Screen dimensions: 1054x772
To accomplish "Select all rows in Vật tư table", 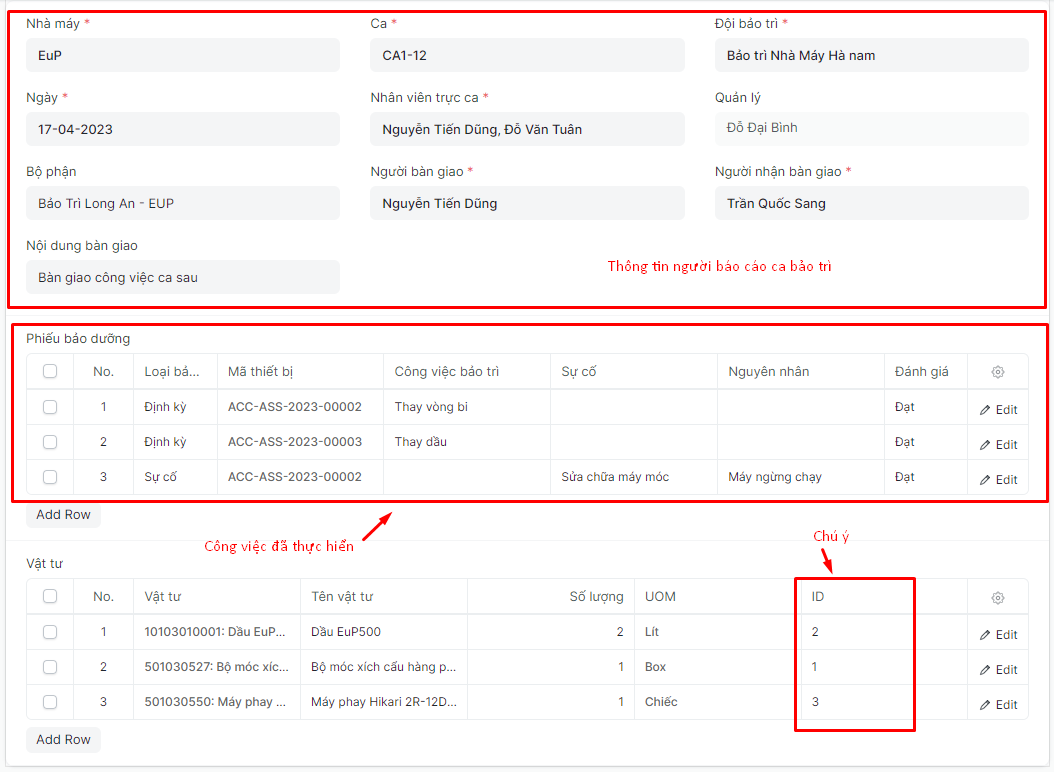I will point(50,597).
